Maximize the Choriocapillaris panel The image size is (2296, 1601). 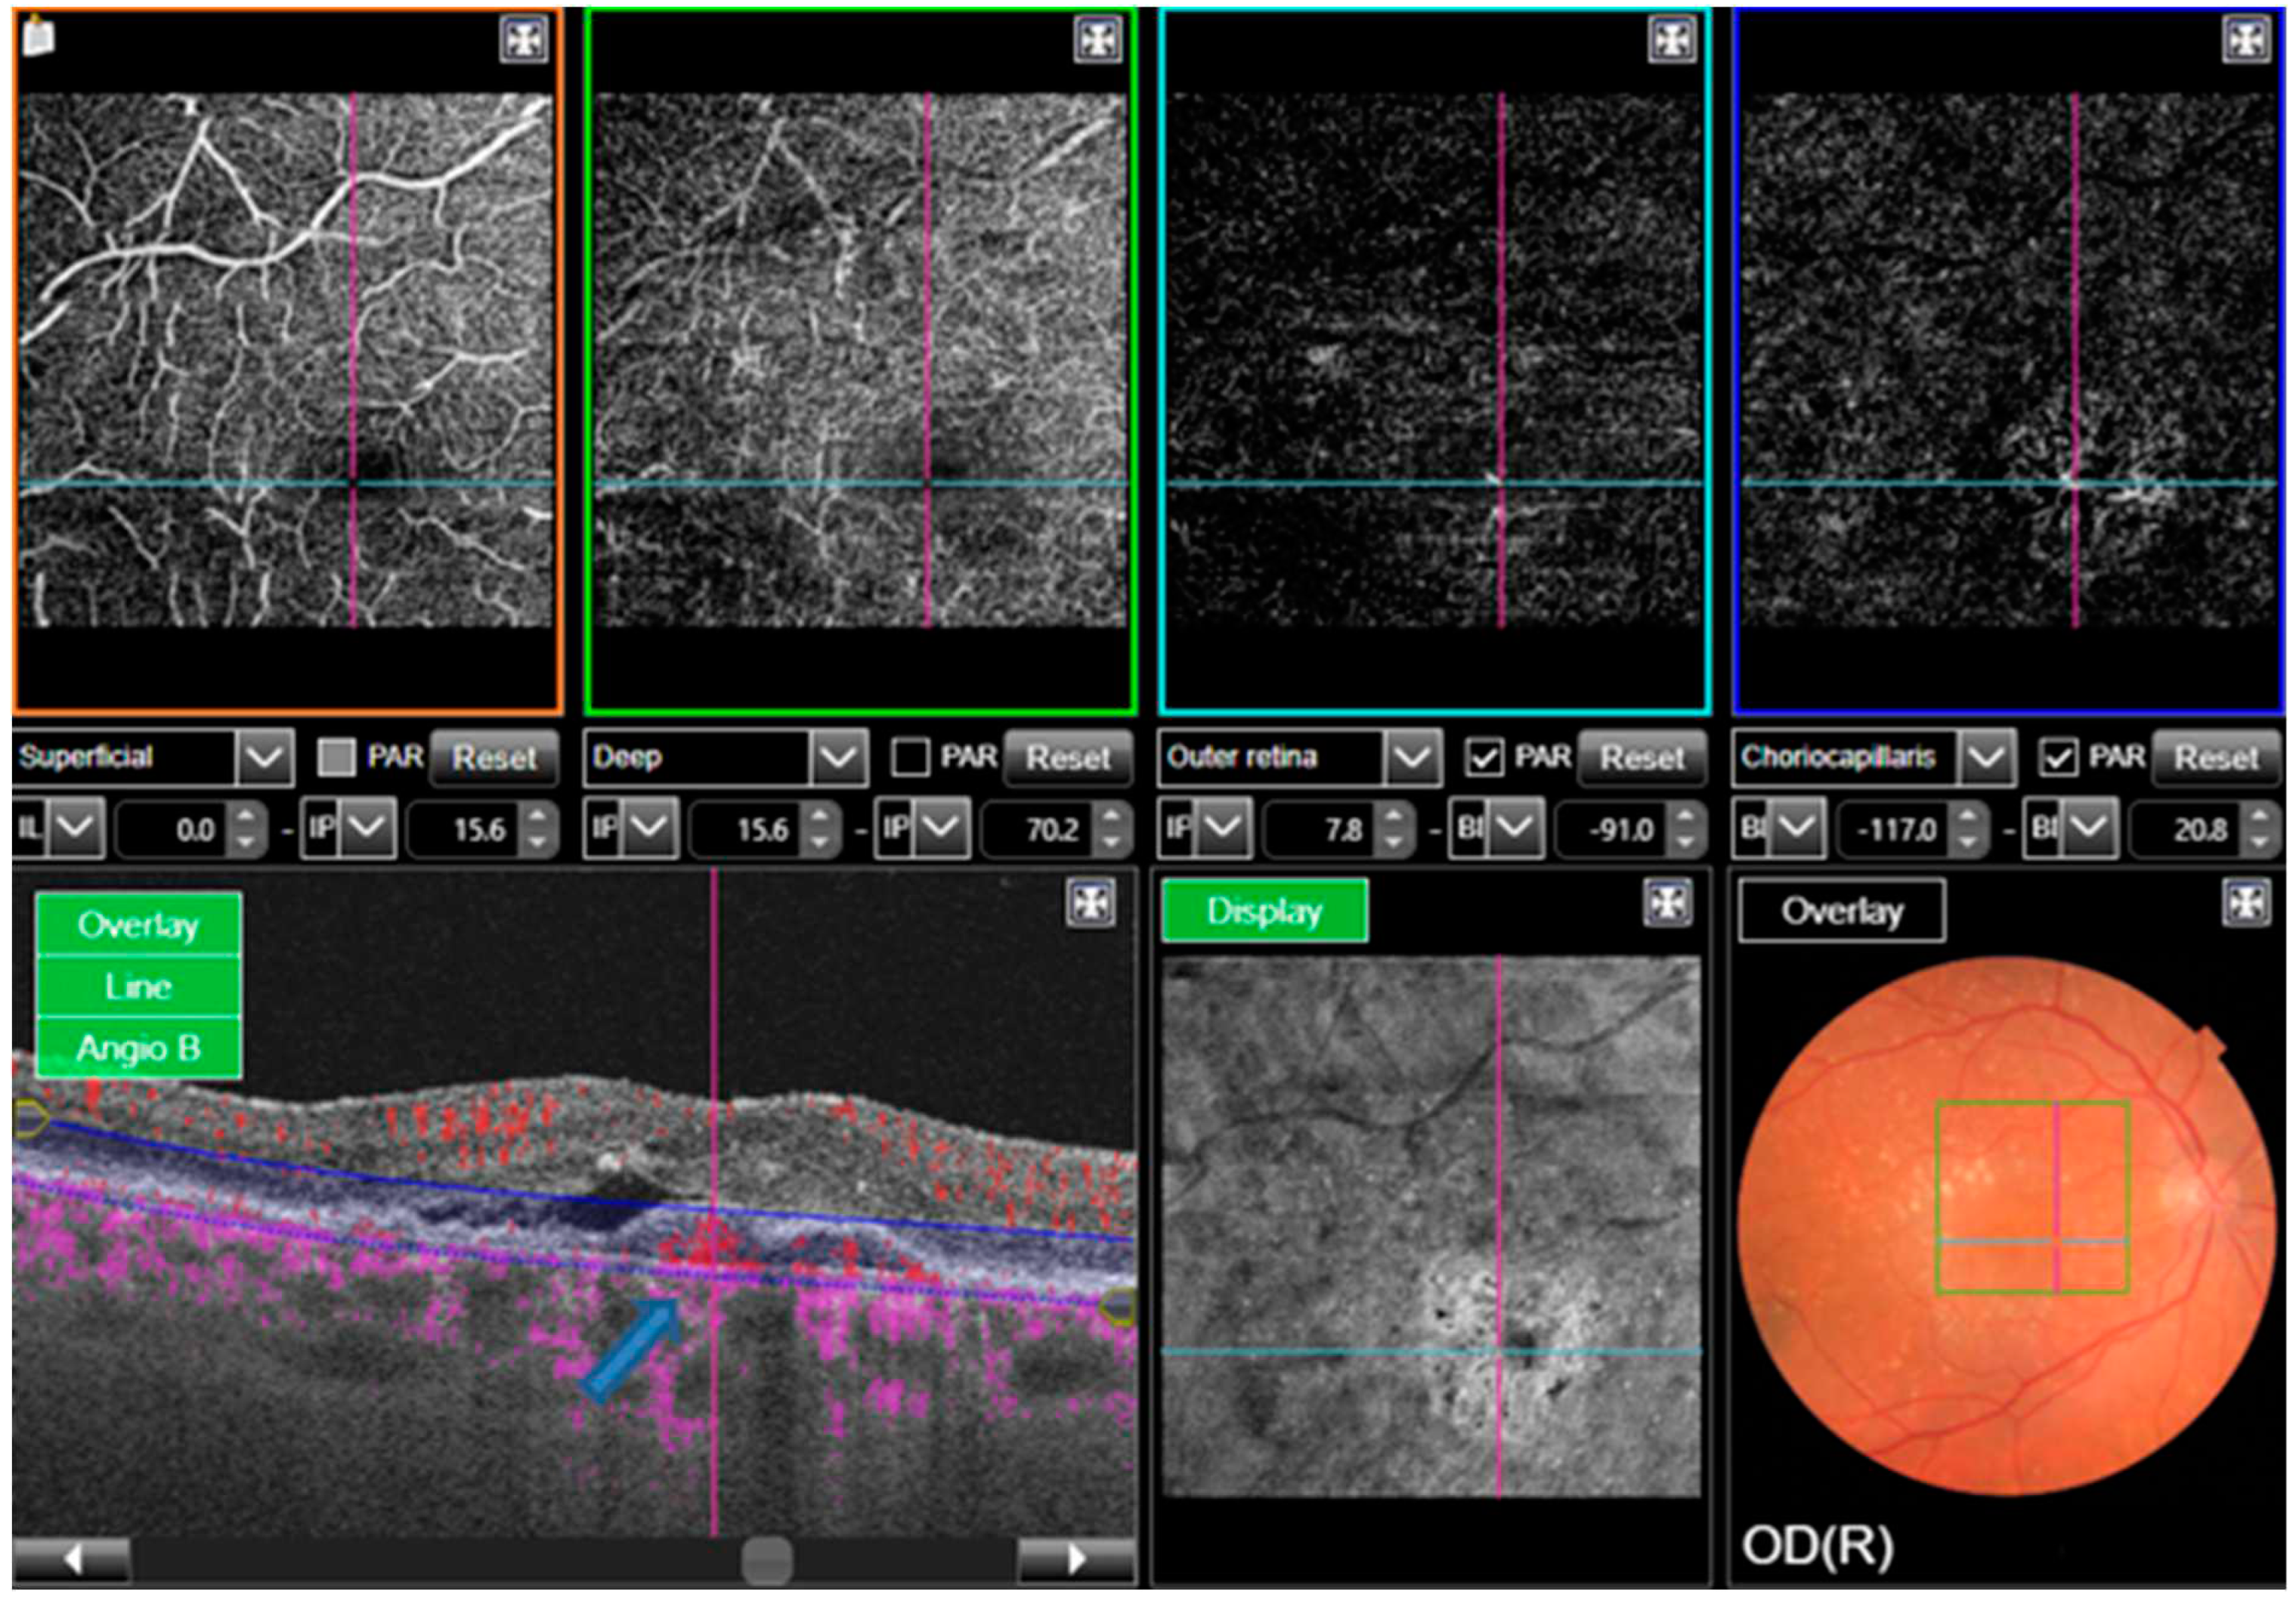pos(2245,41)
